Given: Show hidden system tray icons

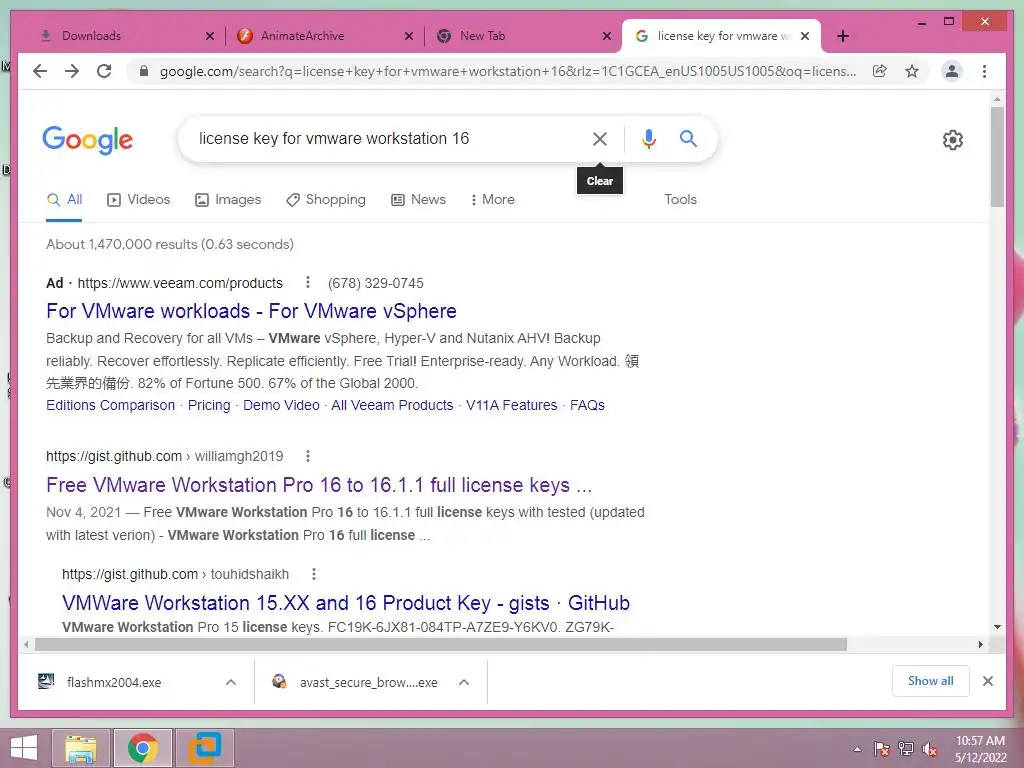Looking at the screenshot, I should [x=857, y=749].
